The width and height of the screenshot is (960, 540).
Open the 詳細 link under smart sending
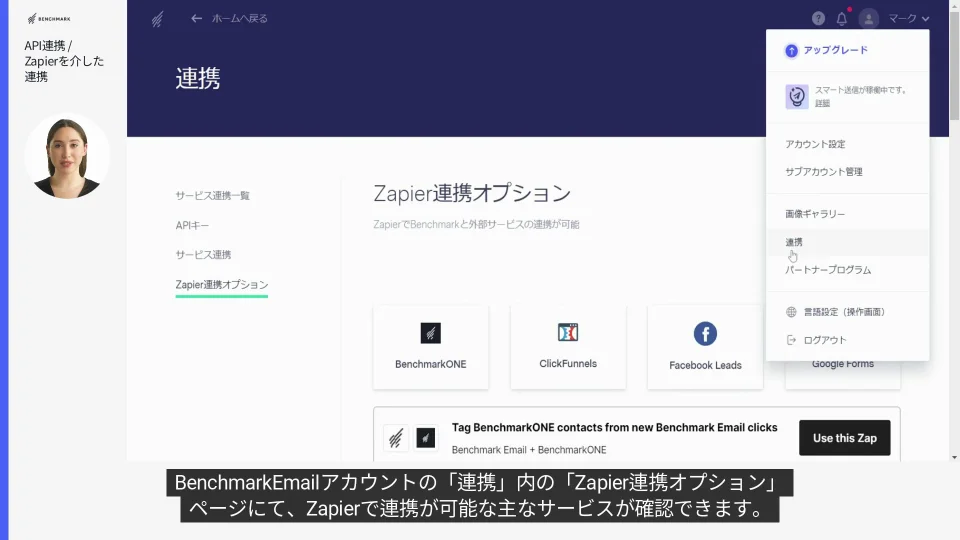click(x=822, y=103)
